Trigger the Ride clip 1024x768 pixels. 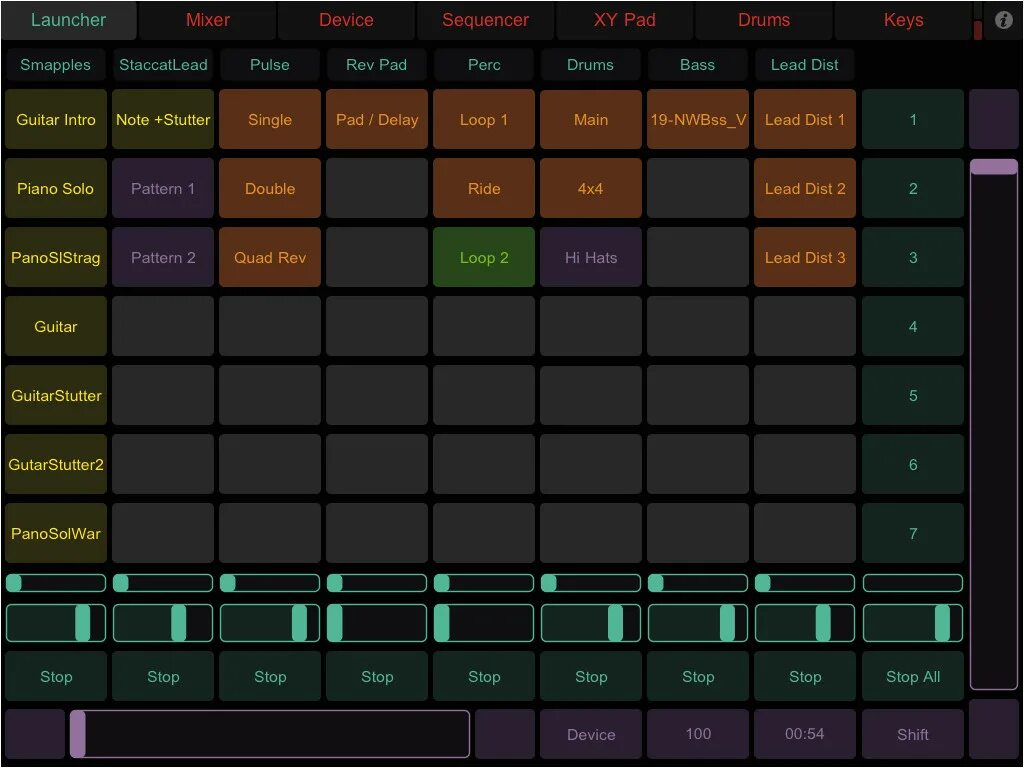point(484,188)
